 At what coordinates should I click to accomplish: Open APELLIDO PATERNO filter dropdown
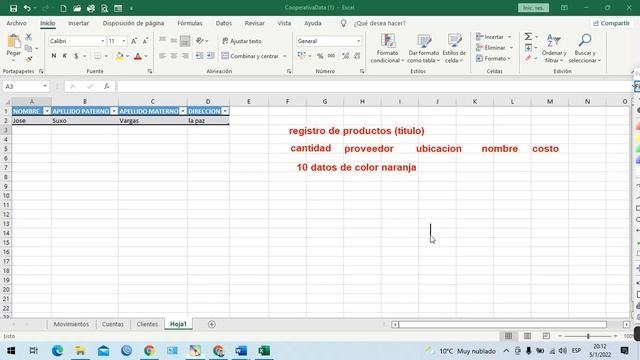coord(114,111)
